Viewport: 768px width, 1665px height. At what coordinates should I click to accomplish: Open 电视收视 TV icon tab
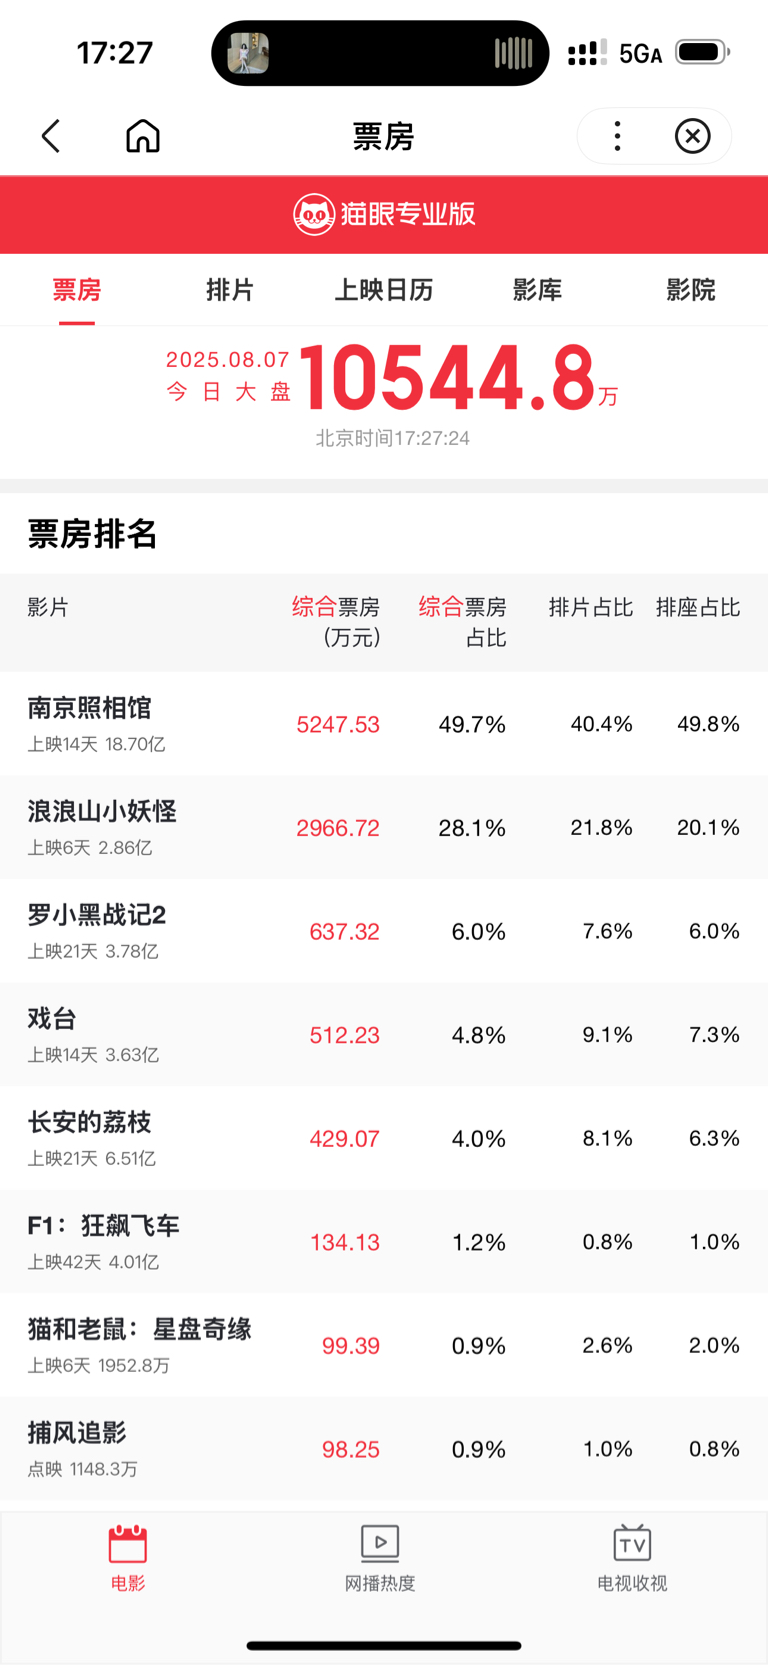[x=632, y=1543]
